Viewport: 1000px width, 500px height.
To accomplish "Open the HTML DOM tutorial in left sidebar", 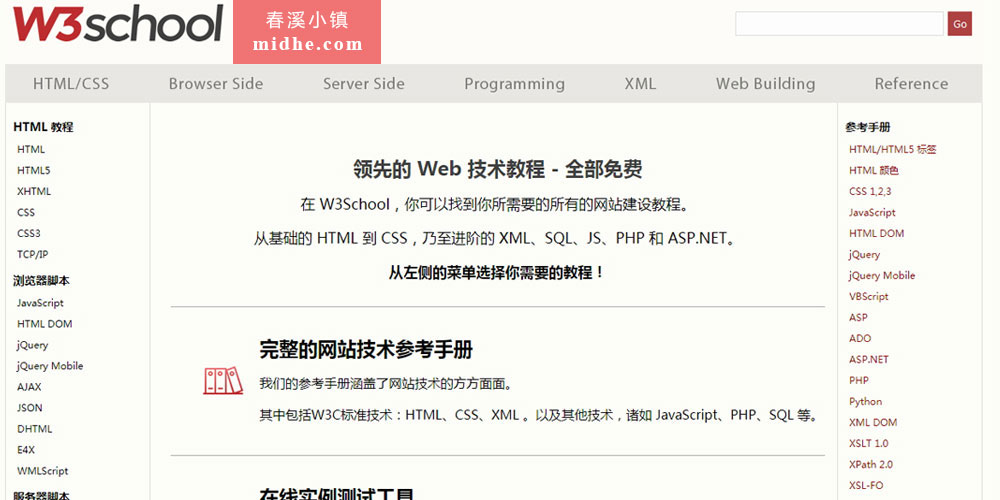I will [x=45, y=324].
